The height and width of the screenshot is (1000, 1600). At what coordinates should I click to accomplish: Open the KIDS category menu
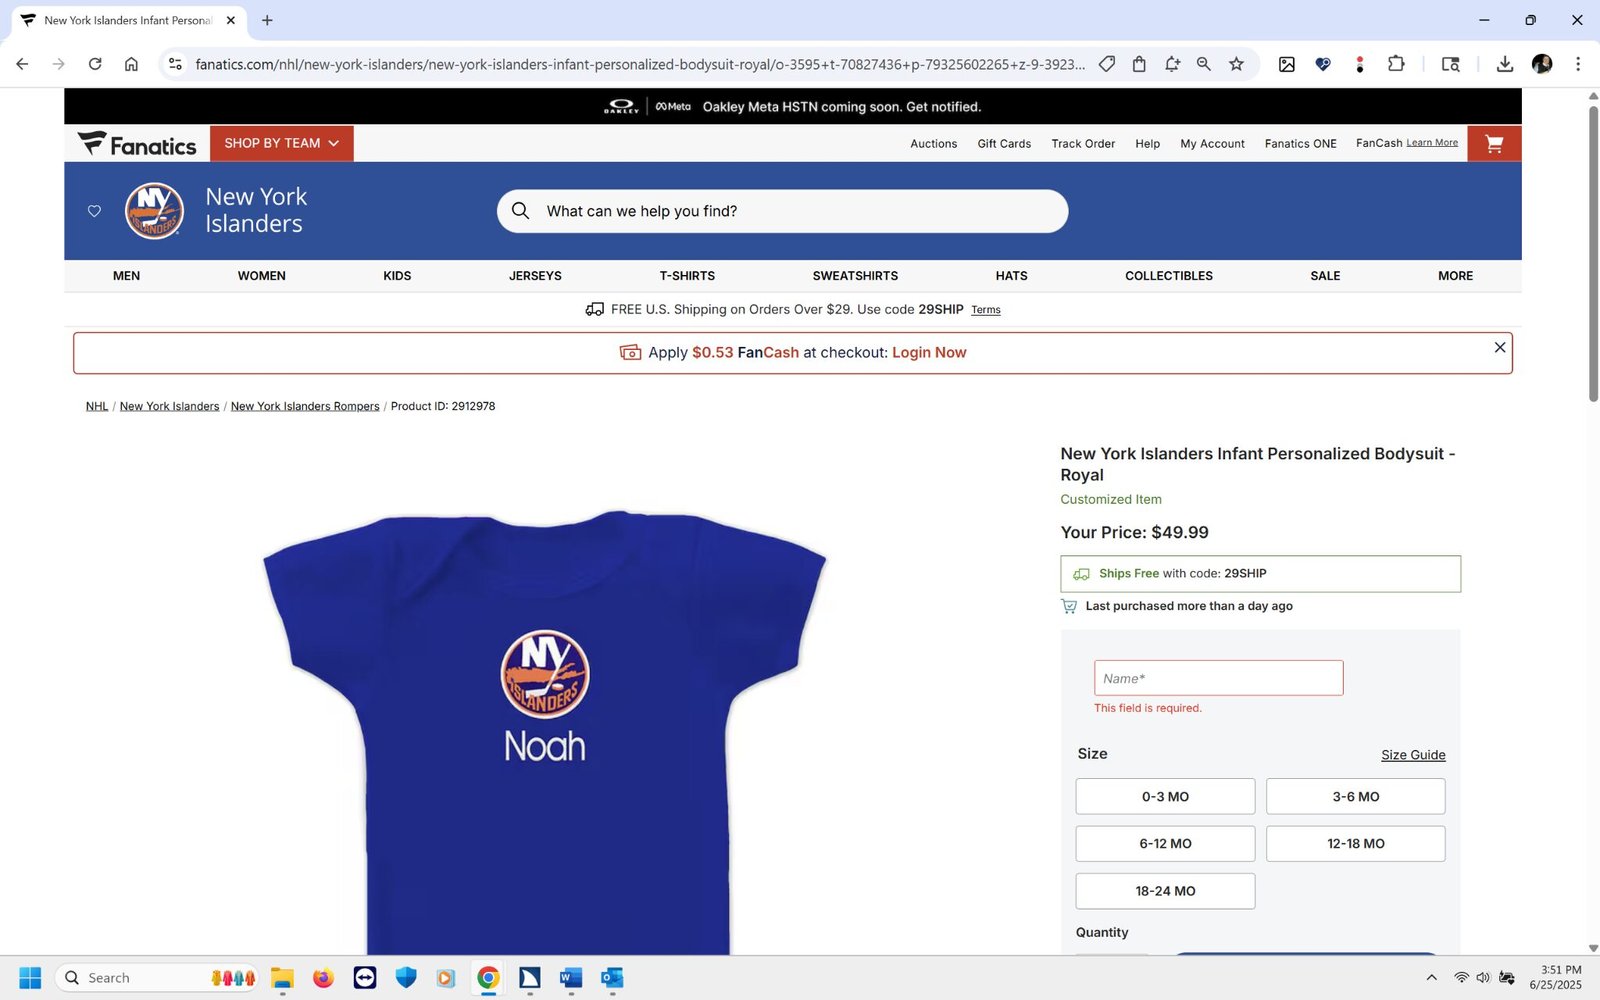397,276
